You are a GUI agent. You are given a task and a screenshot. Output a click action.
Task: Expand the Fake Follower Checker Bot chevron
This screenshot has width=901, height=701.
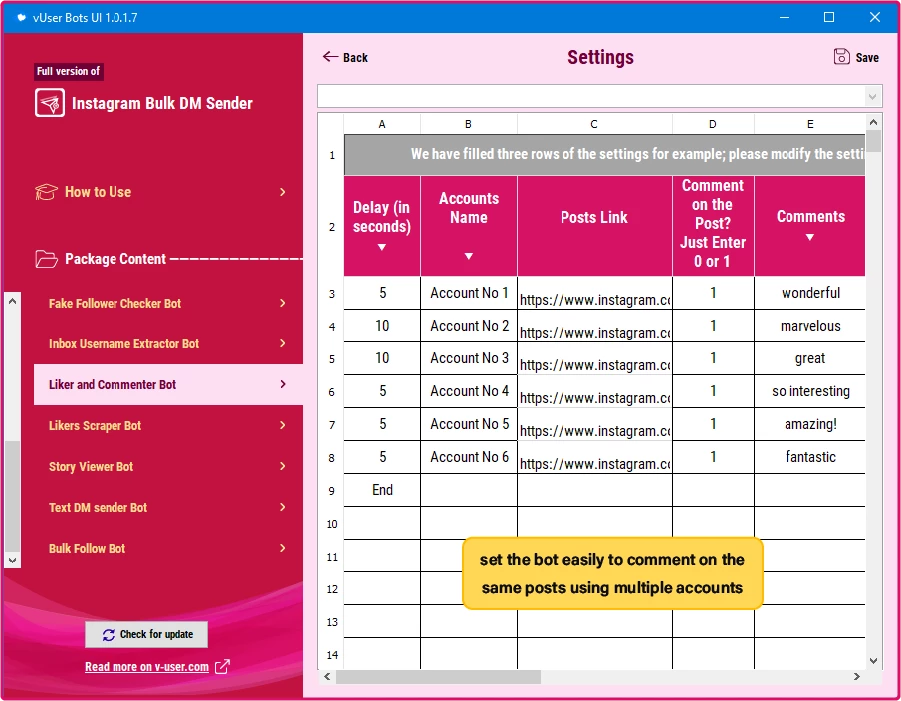[x=283, y=303]
